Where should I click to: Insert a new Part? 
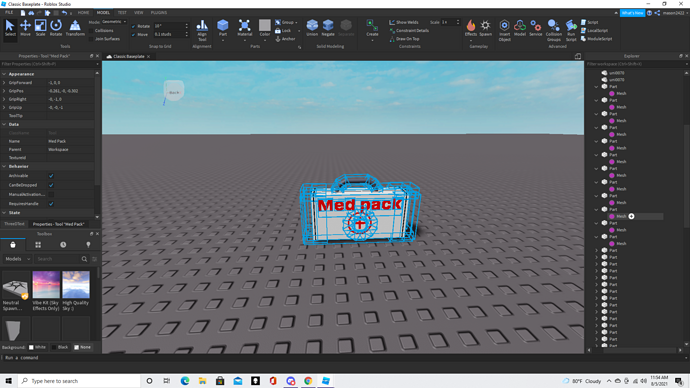[x=223, y=28]
